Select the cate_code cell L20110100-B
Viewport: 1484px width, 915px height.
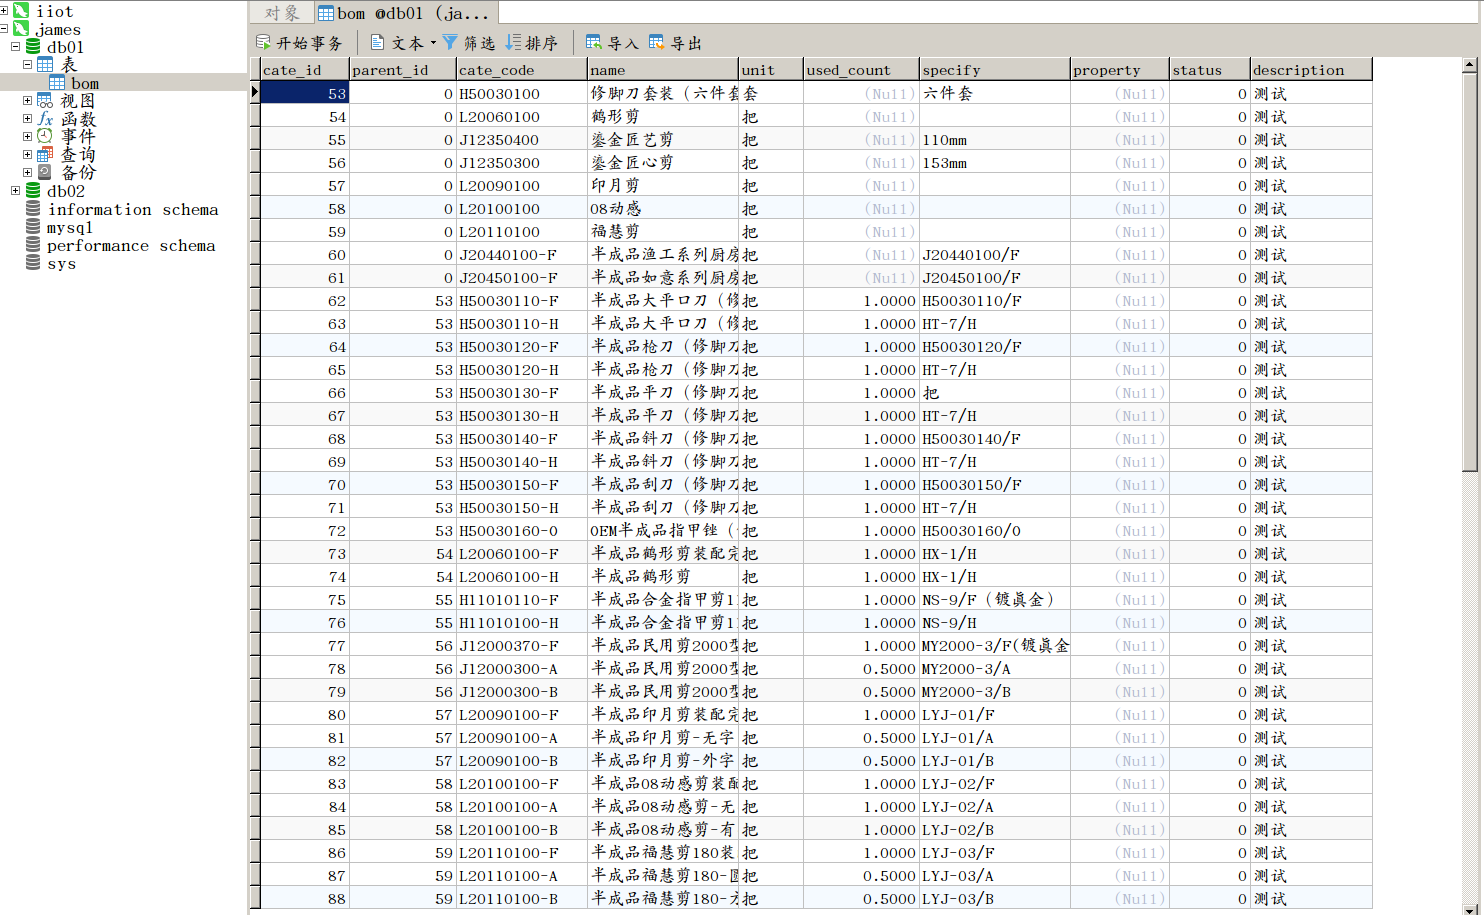[x=522, y=898]
